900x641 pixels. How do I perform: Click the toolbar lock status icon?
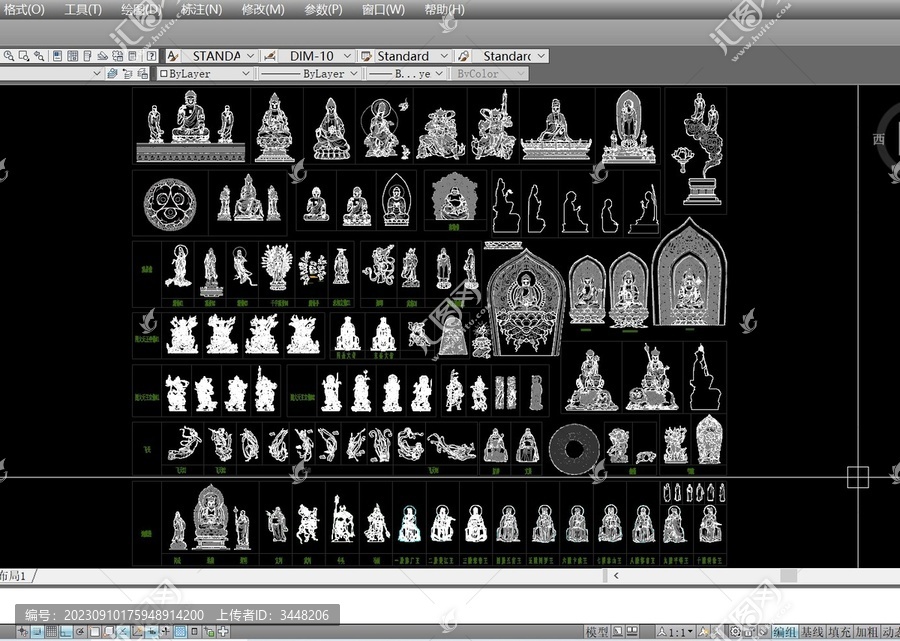[748, 632]
